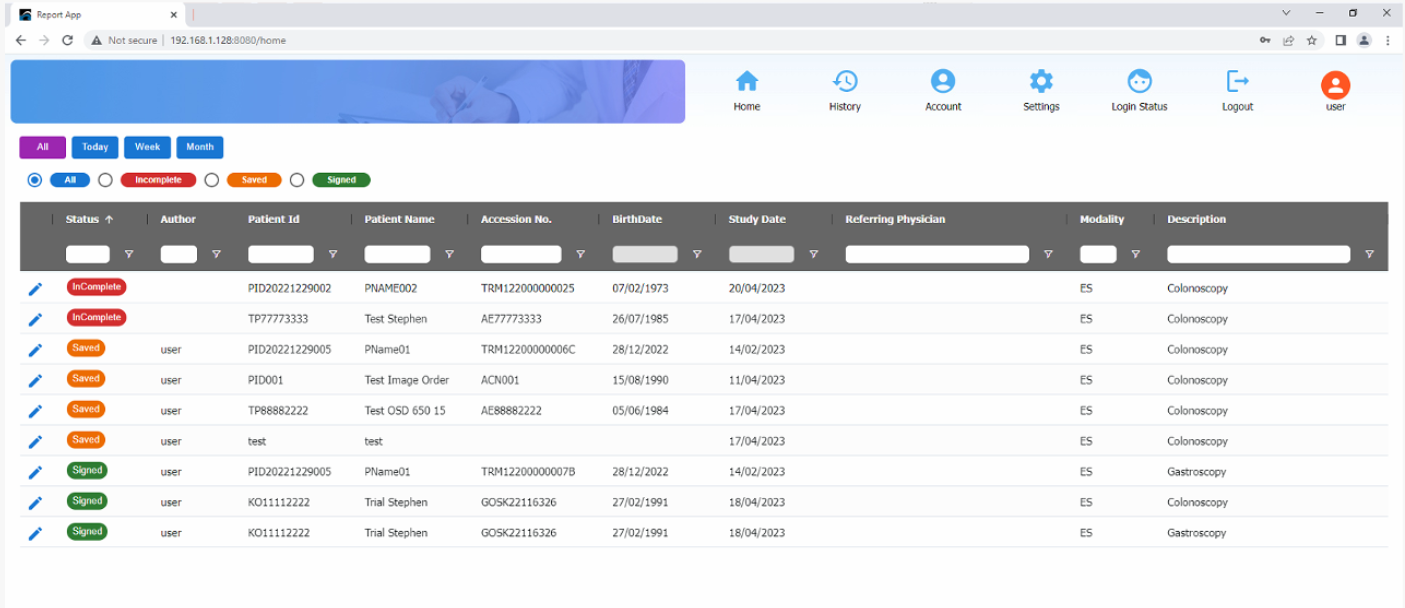The height and width of the screenshot is (608, 1405).
Task: Select the All status radio button
Action: pos(35,180)
